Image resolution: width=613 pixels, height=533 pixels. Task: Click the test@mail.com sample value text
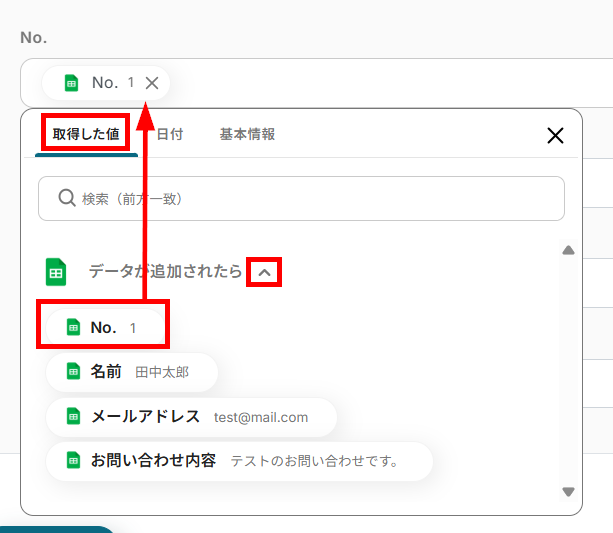(x=261, y=418)
